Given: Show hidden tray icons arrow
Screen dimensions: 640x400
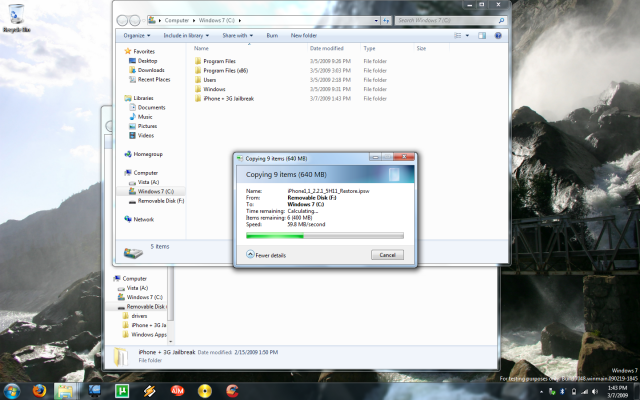Looking at the screenshot, I should coord(542,392).
